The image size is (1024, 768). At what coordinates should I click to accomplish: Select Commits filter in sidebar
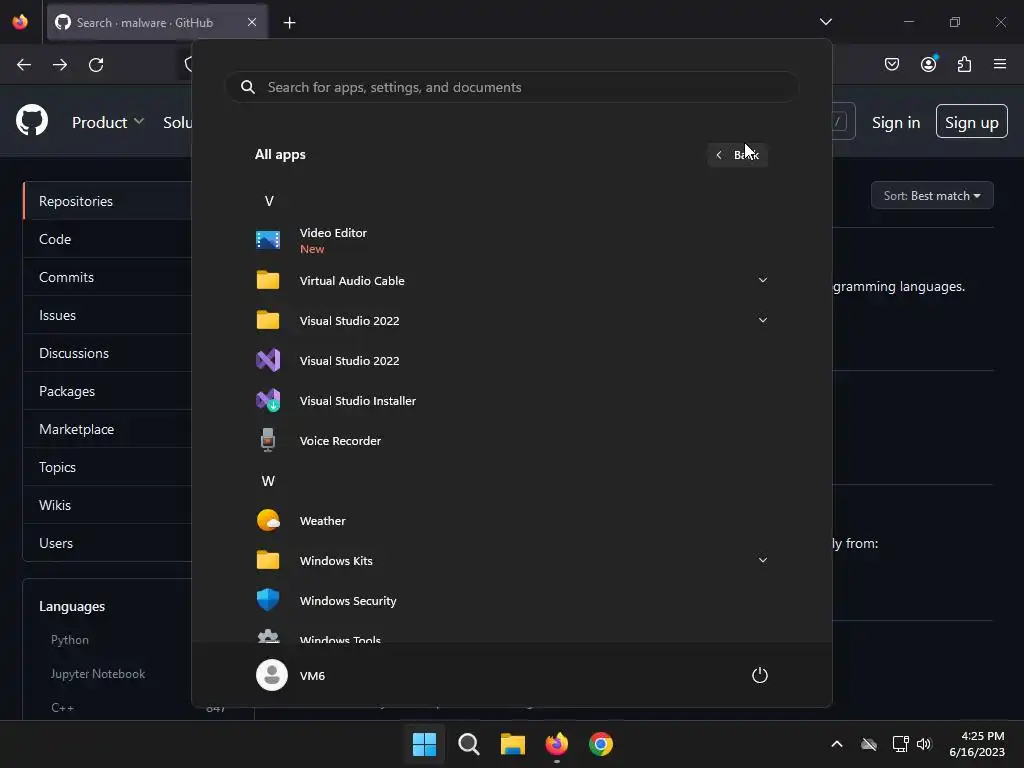pyautogui.click(x=107, y=277)
